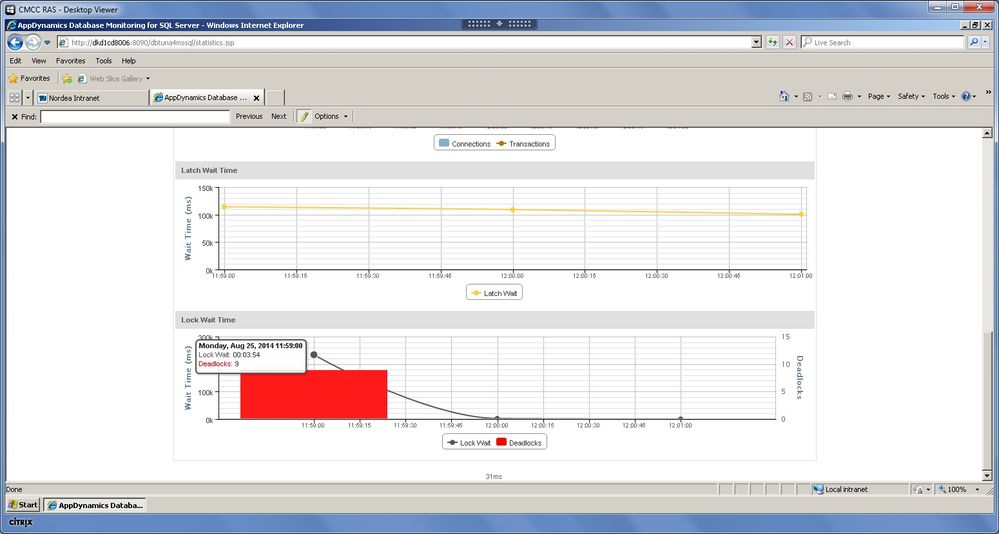This screenshot has height=534, width=999.
Task: Toggle Deadlocks series in the legend
Action: click(x=520, y=442)
